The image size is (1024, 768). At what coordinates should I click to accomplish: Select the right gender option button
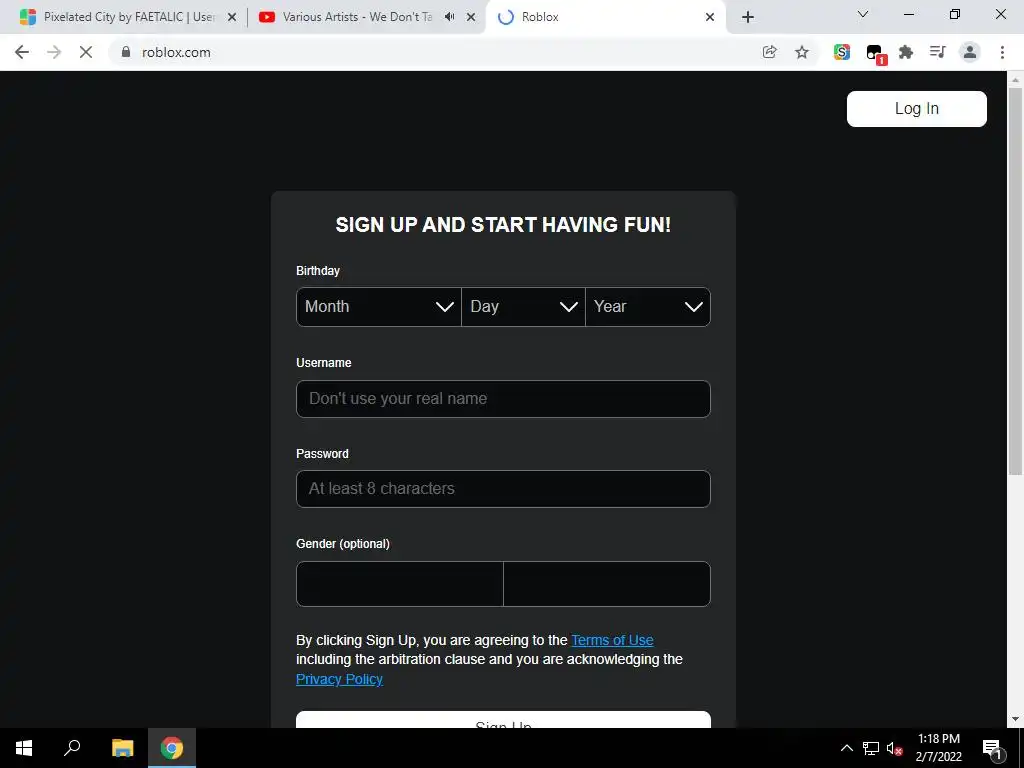(x=607, y=584)
